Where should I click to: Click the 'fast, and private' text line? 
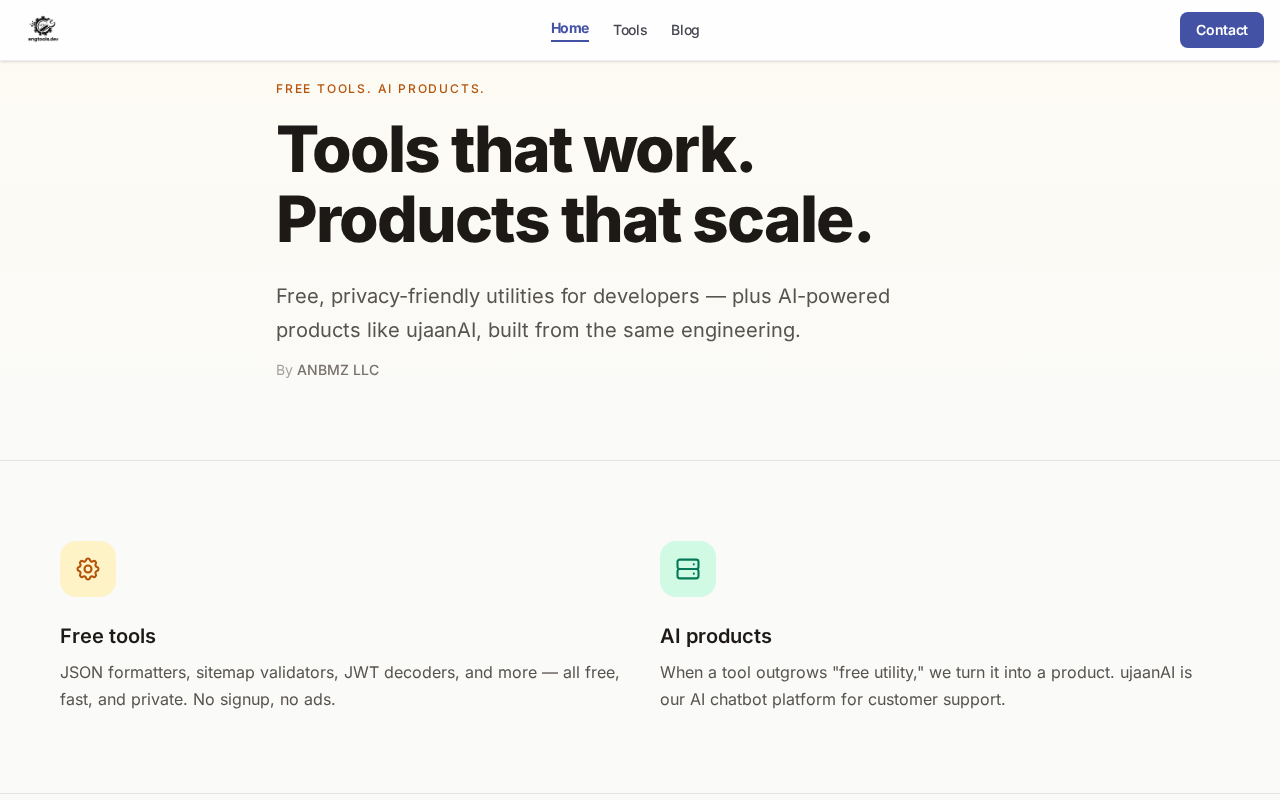[x=124, y=699]
